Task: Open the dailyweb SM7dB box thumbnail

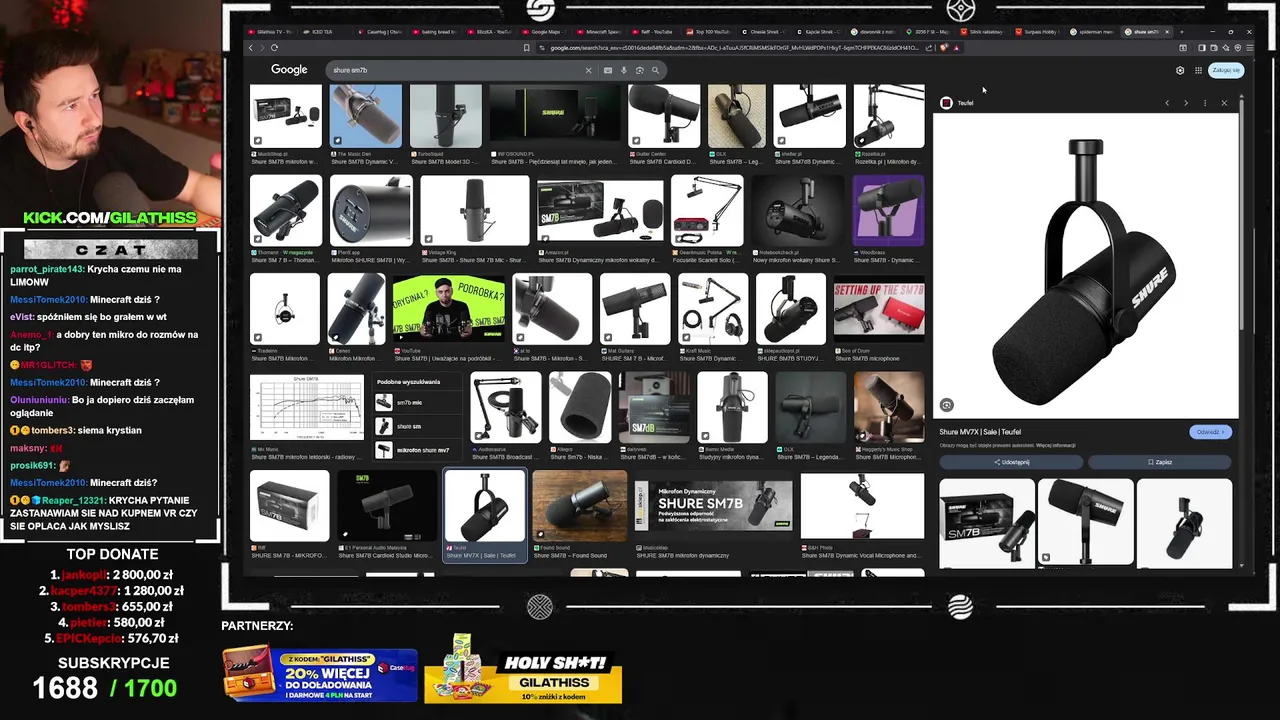Action: tap(654, 408)
